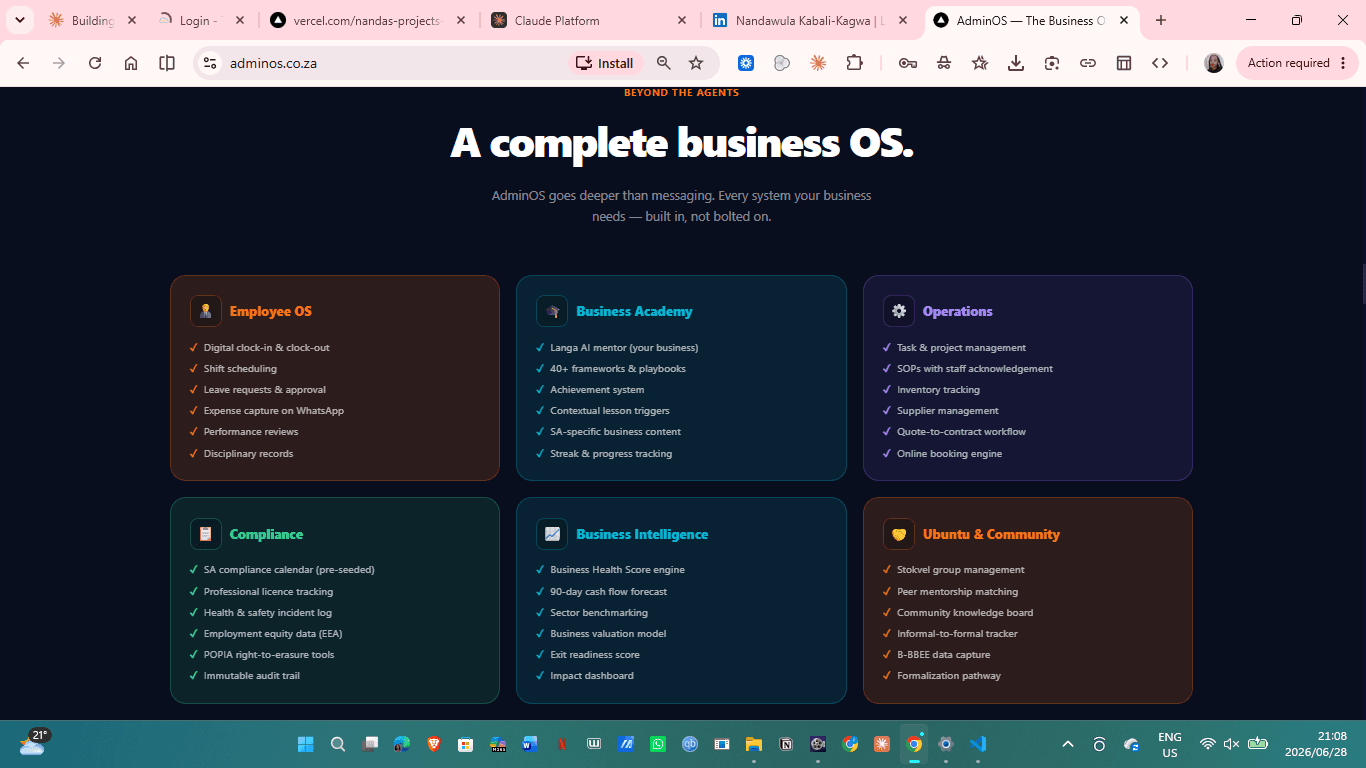The height and width of the screenshot is (768, 1366).
Task: Click '90-day cash flow forecast' item
Action: 608,592
